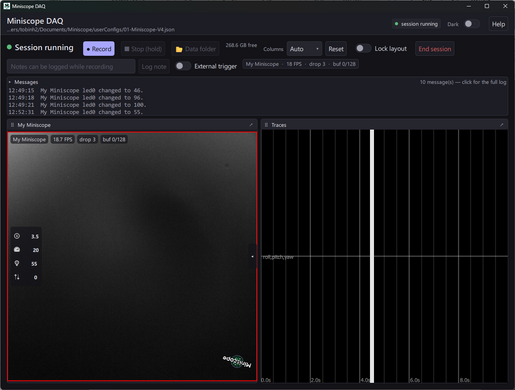The image size is (515, 390).
Task: Toggle the Dark mode switch
Action: pyautogui.click(x=471, y=24)
